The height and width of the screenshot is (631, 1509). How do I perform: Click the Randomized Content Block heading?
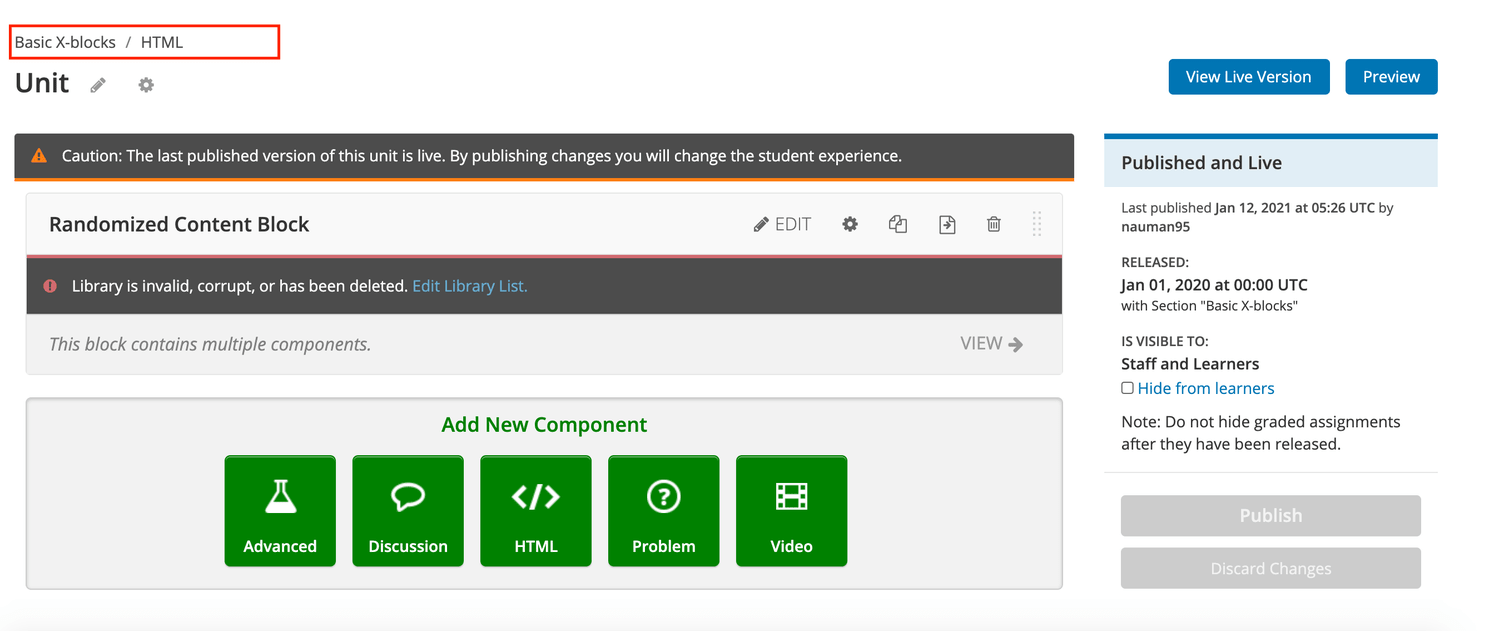[x=179, y=224]
